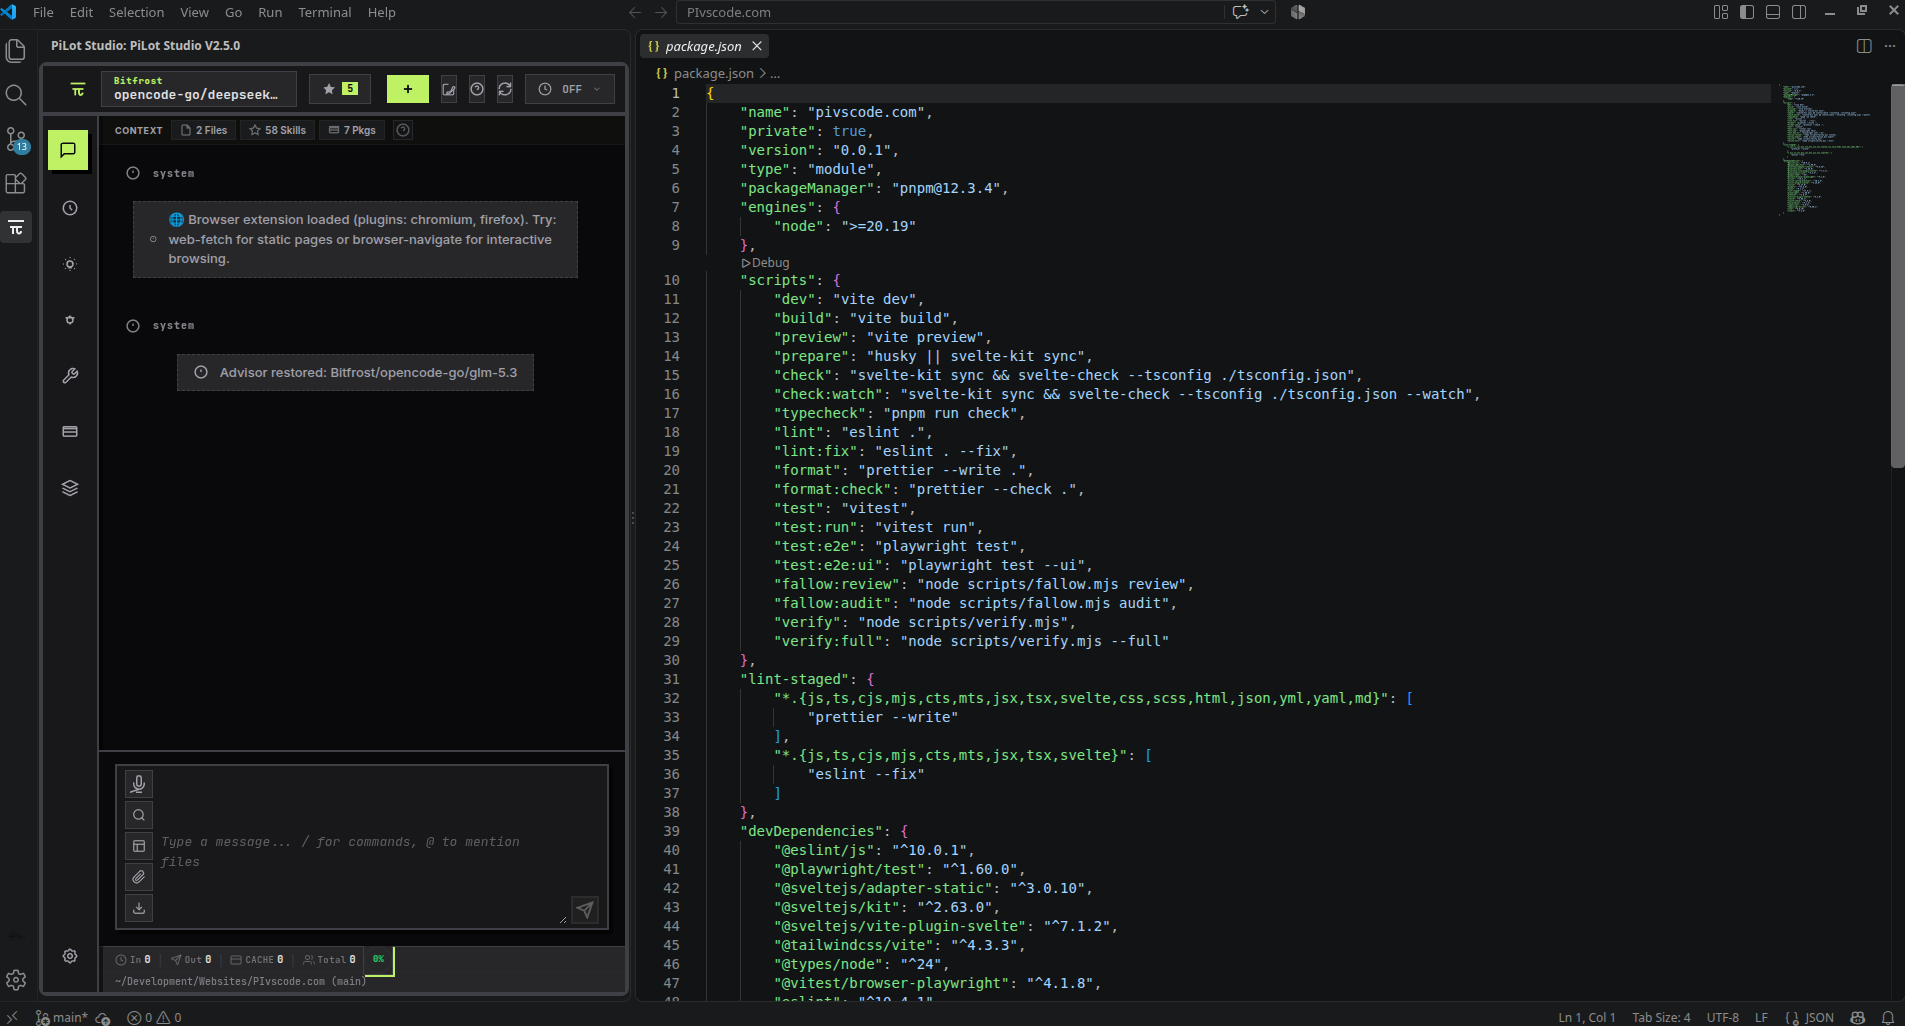The height and width of the screenshot is (1026, 1905).
Task: Show the 7 Pkgs context chip
Action: point(352,130)
